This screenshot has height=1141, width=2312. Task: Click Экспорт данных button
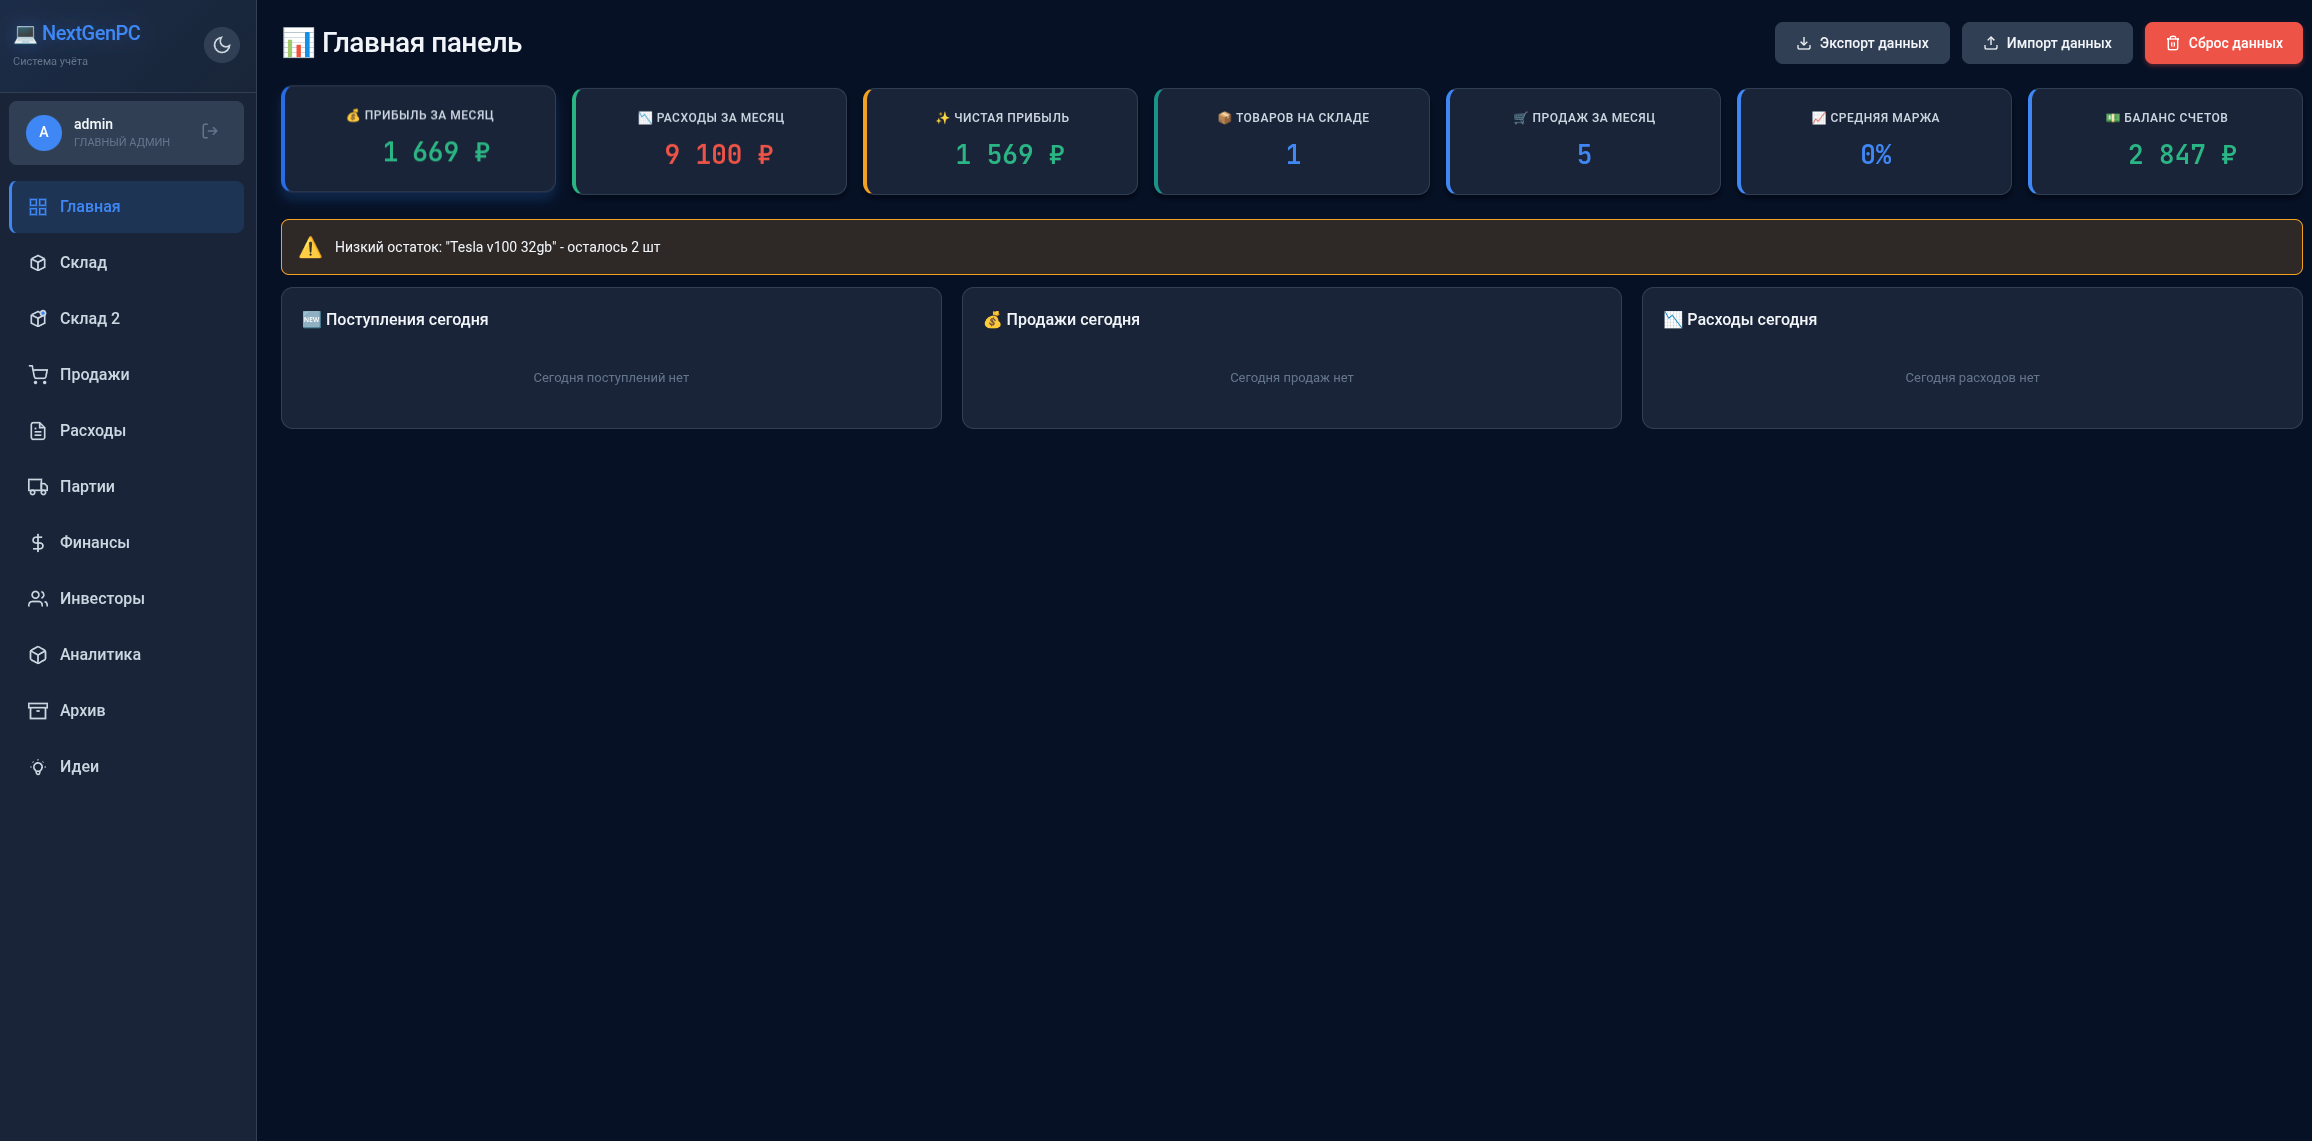[x=1862, y=43]
